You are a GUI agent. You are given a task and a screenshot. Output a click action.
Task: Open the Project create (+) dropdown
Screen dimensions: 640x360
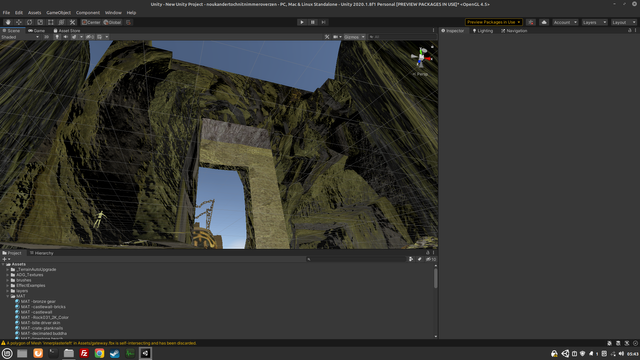6,259
